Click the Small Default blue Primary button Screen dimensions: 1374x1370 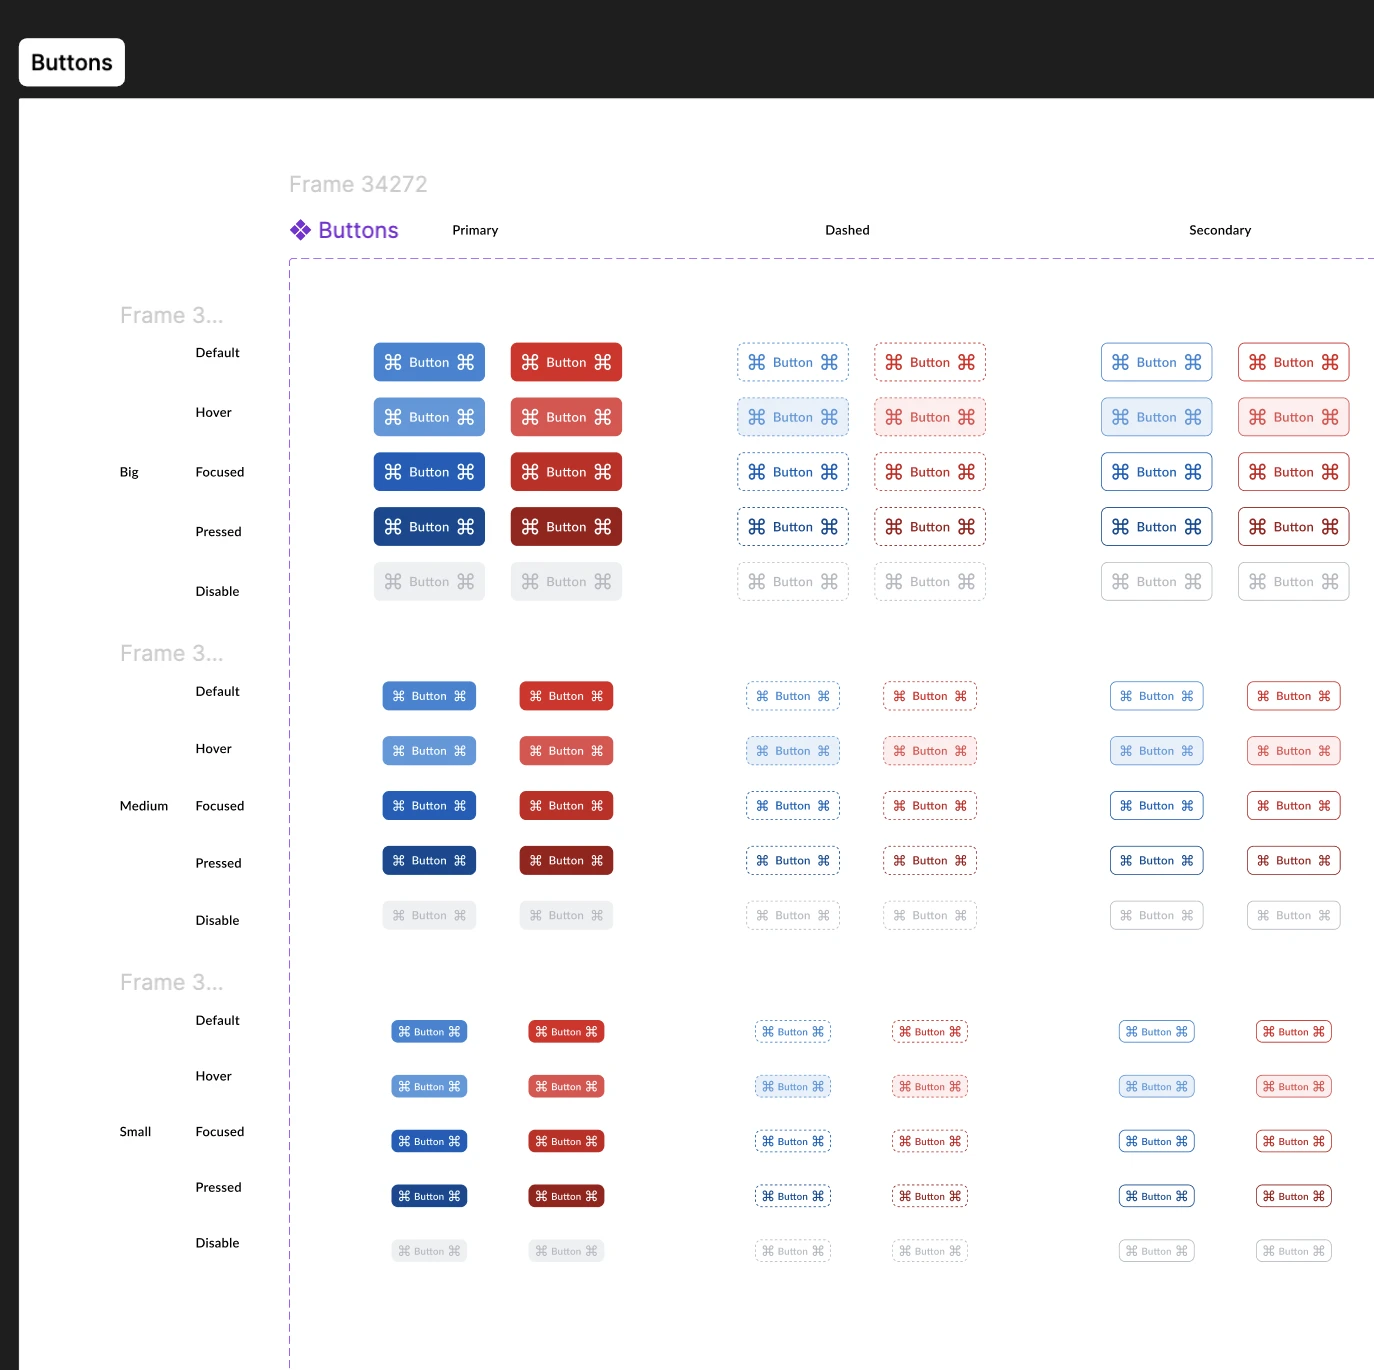click(429, 1032)
